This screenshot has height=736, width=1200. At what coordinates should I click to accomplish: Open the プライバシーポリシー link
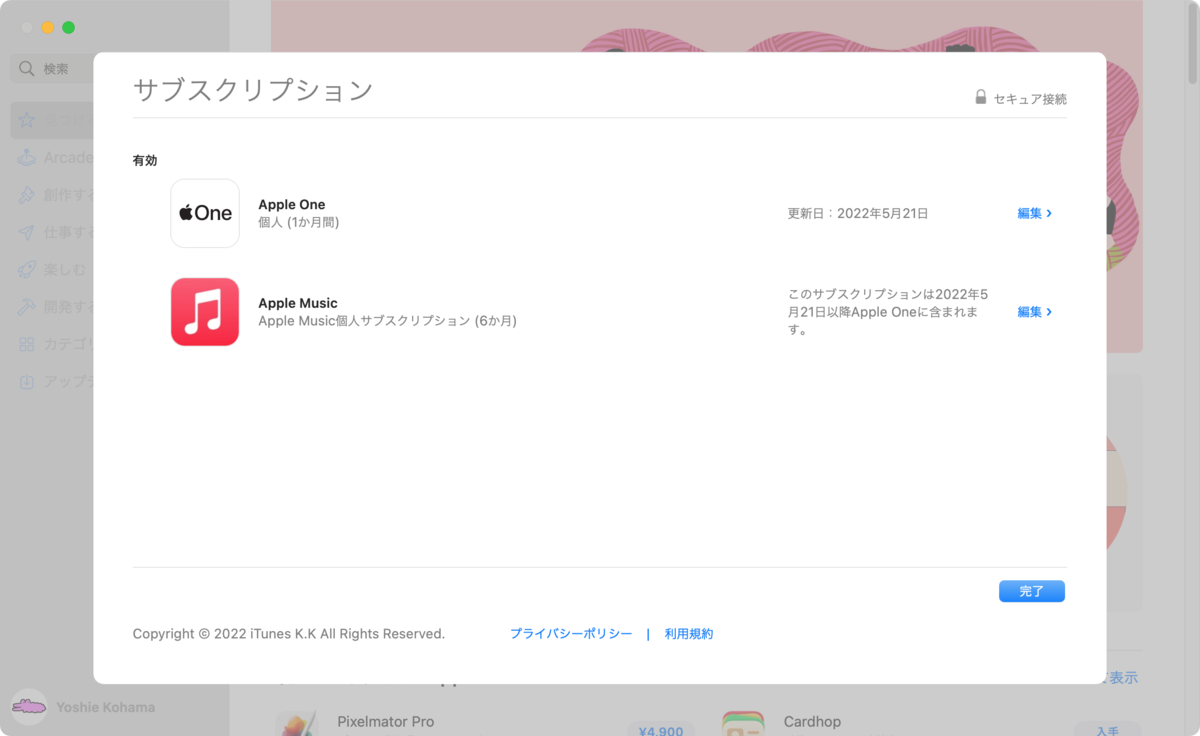571,634
